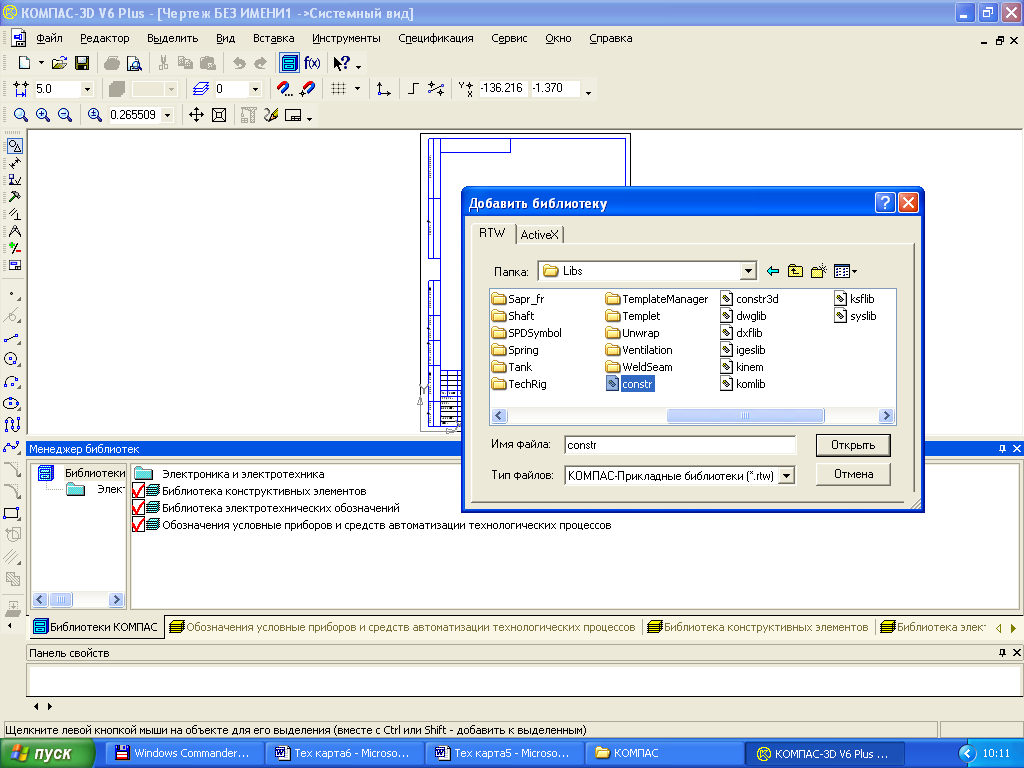This screenshot has width=1024, height=768.
Task: Select the TemplateManager folder
Action: pyautogui.click(x=657, y=299)
